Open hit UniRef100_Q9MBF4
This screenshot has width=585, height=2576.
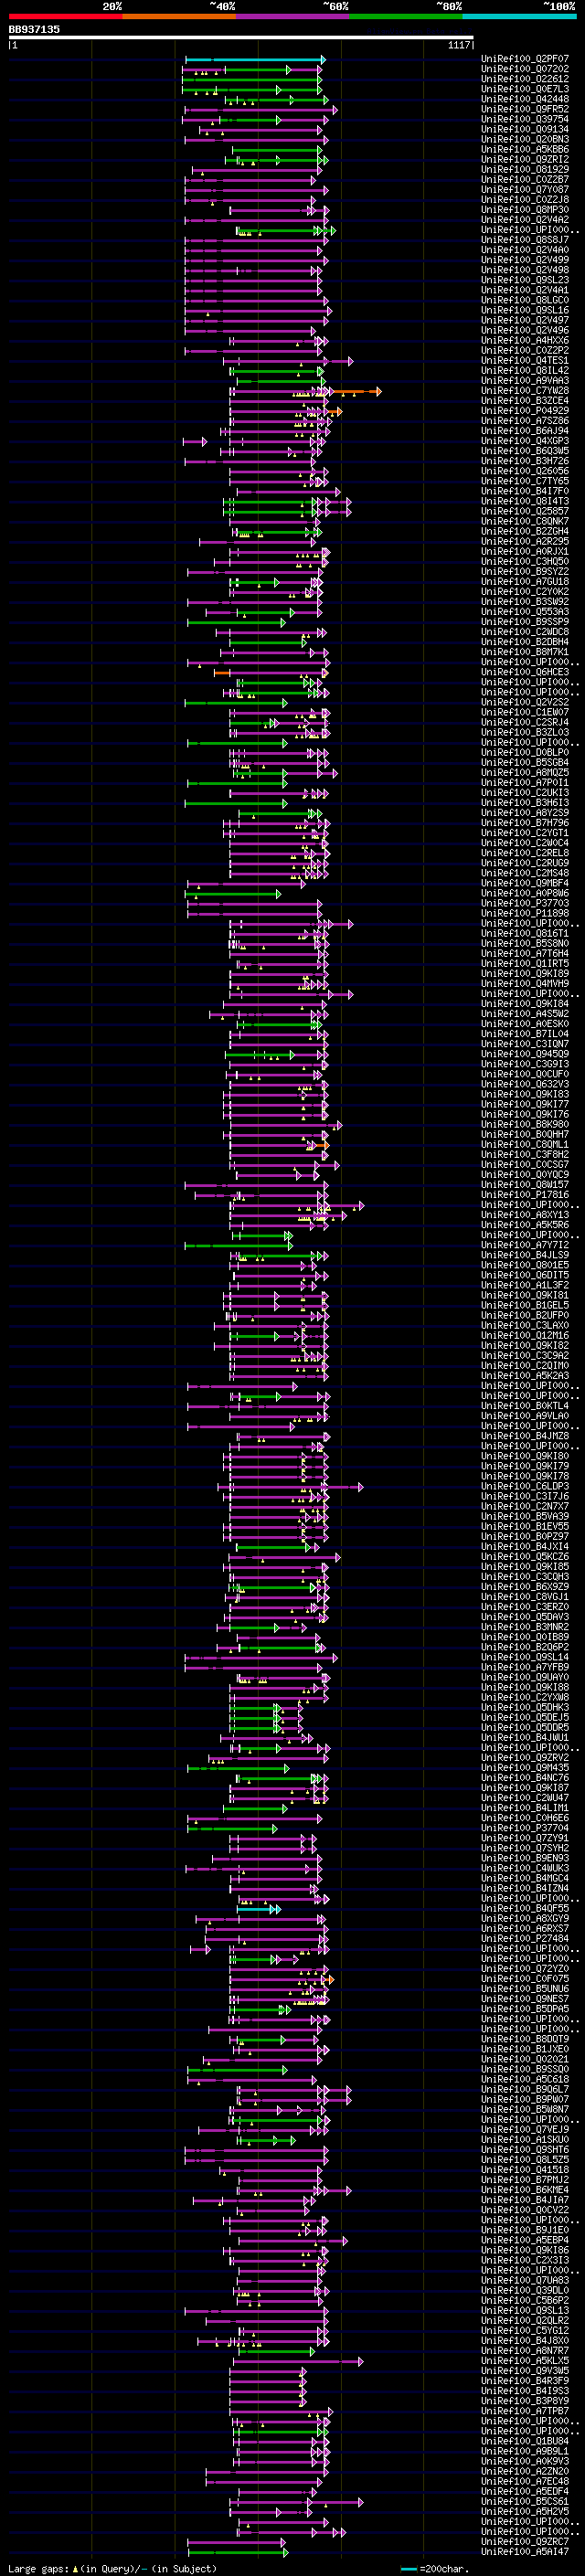[525, 883]
